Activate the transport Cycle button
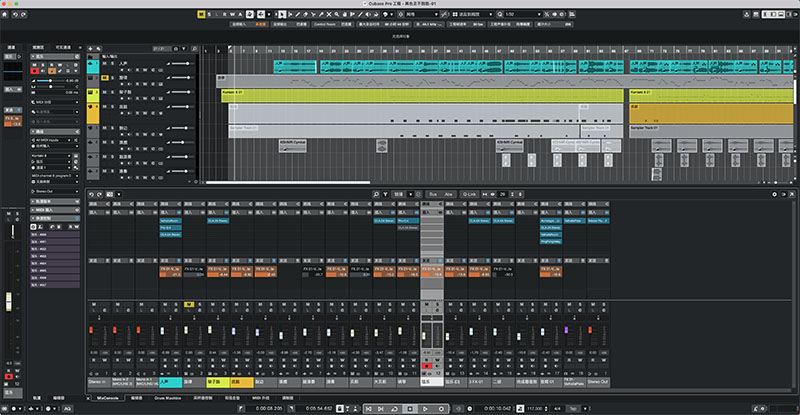 click(395, 409)
